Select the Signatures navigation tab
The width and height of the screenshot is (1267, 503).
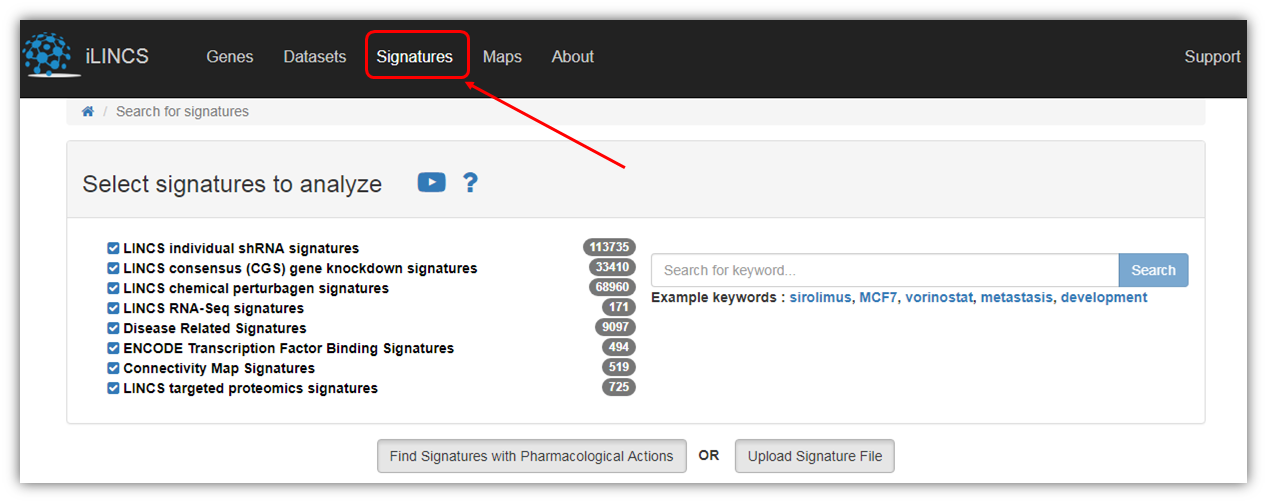415,57
